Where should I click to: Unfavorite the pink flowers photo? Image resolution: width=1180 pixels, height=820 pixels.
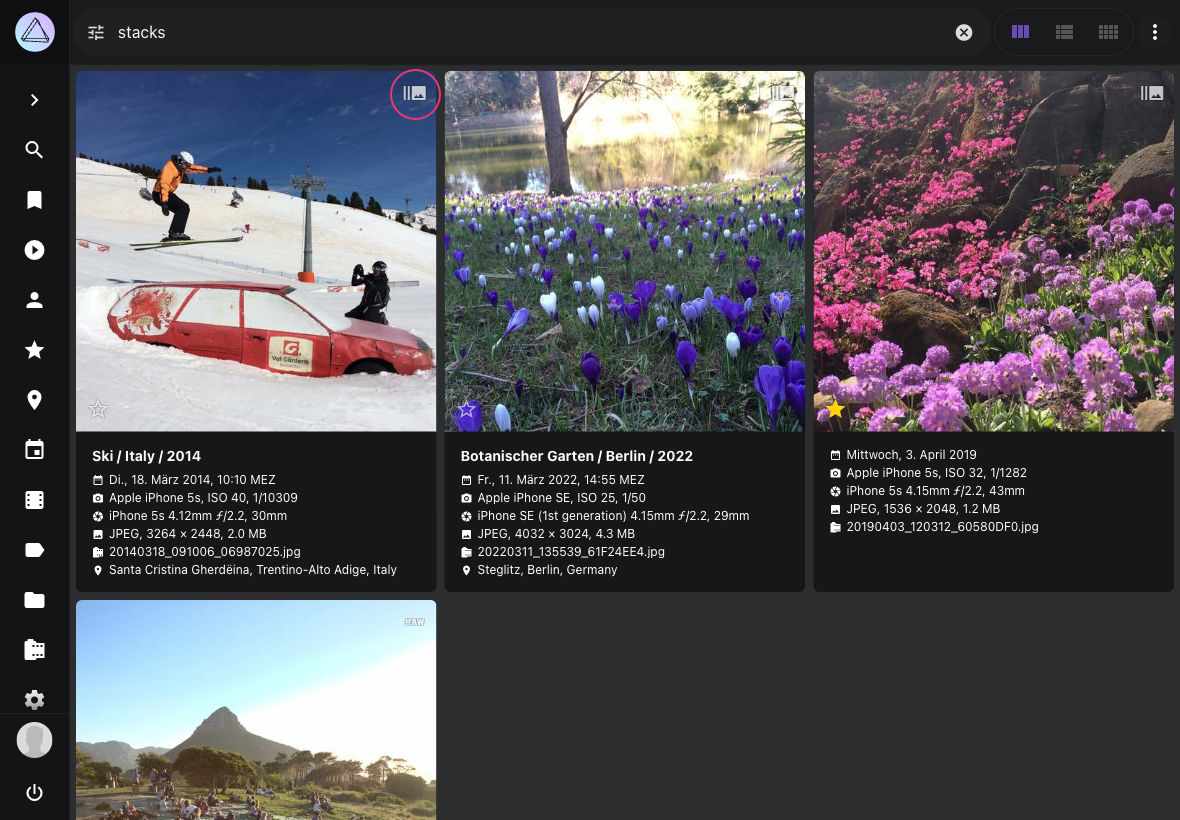click(835, 409)
